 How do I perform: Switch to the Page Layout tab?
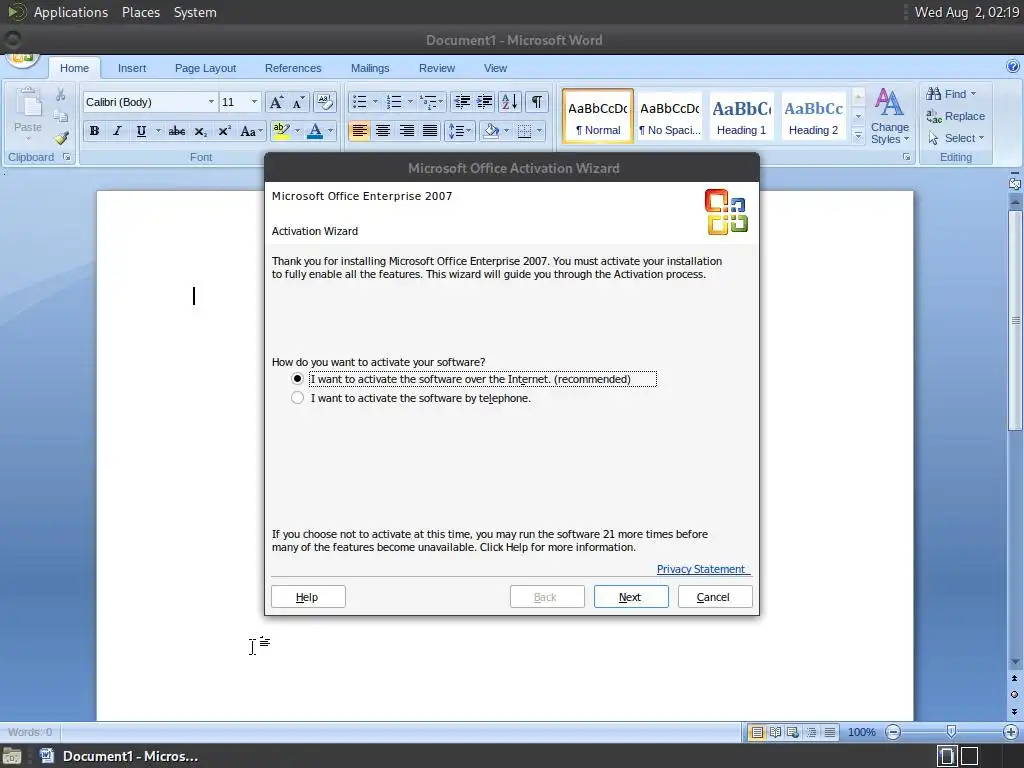coord(206,68)
